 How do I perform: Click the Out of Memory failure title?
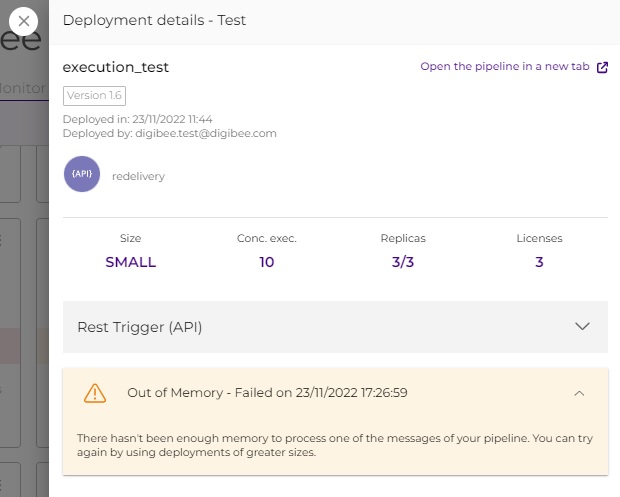[x=266, y=393]
